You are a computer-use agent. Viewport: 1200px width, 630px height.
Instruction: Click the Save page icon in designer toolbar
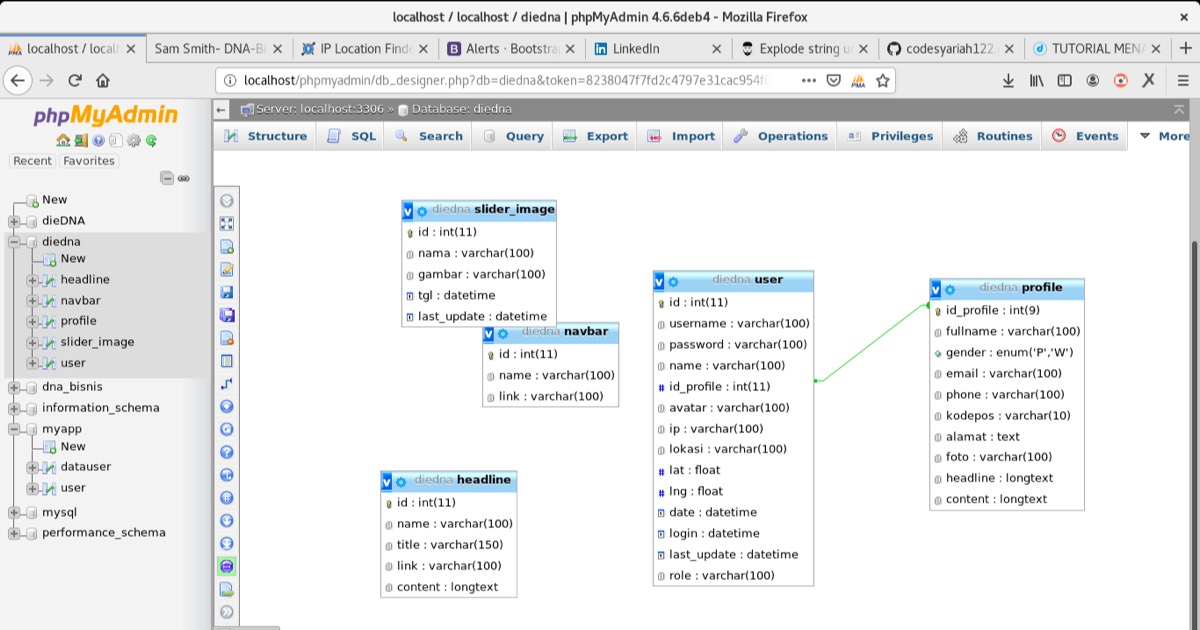227,292
